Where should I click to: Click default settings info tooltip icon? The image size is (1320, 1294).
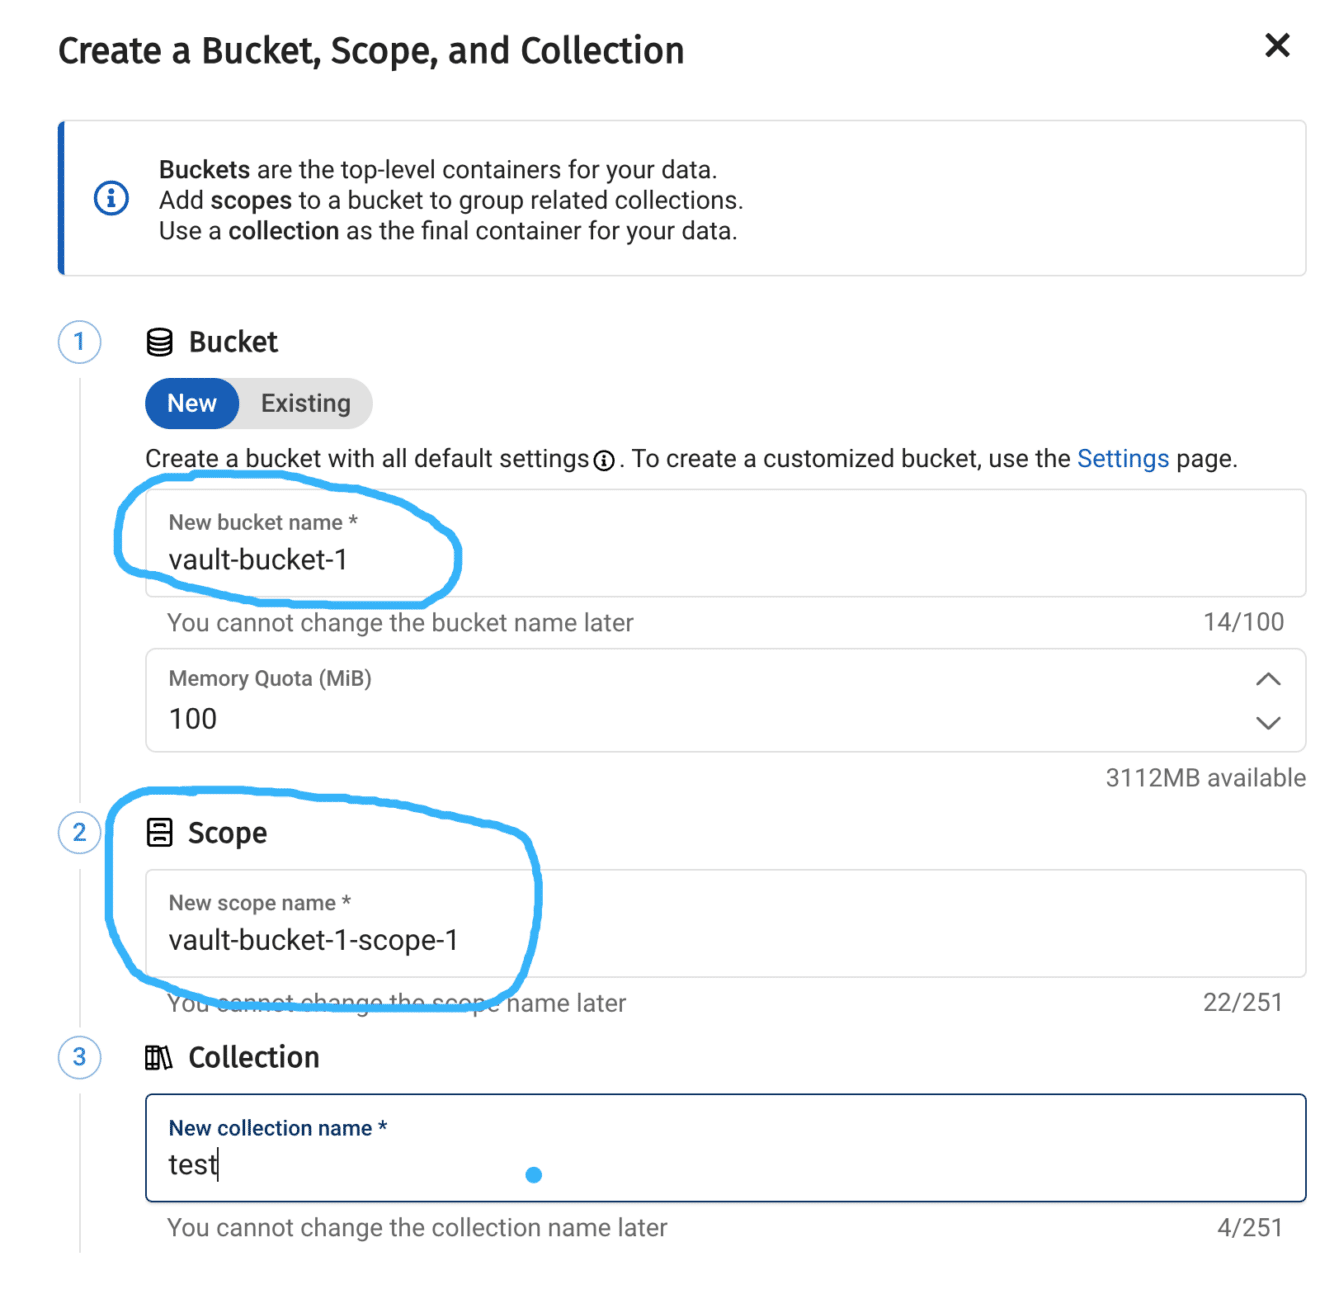pyautogui.click(x=604, y=461)
